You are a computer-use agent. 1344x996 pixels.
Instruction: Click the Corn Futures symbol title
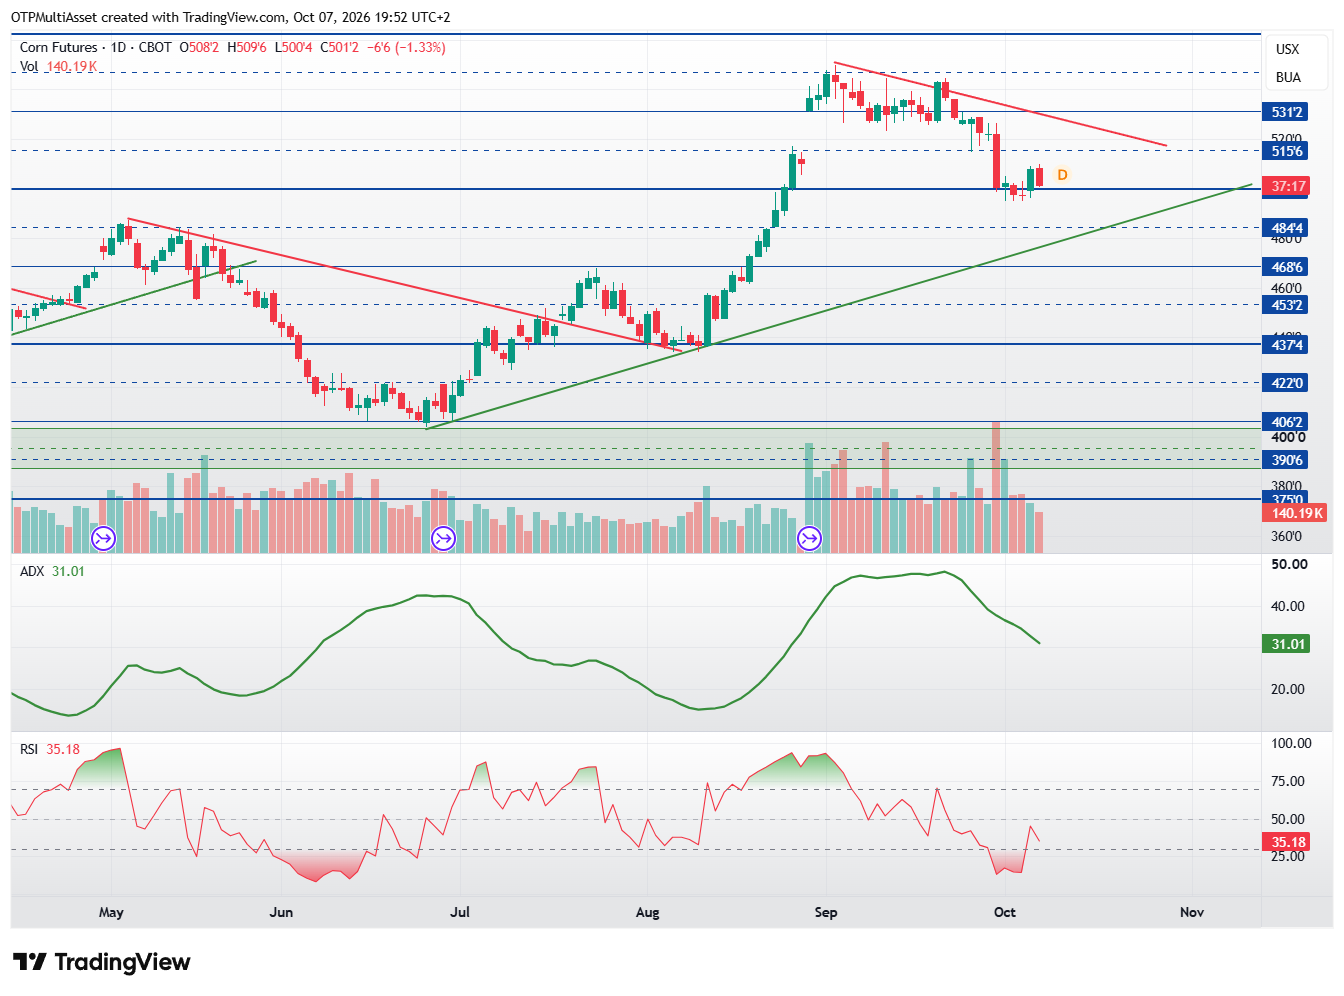[59, 47]
